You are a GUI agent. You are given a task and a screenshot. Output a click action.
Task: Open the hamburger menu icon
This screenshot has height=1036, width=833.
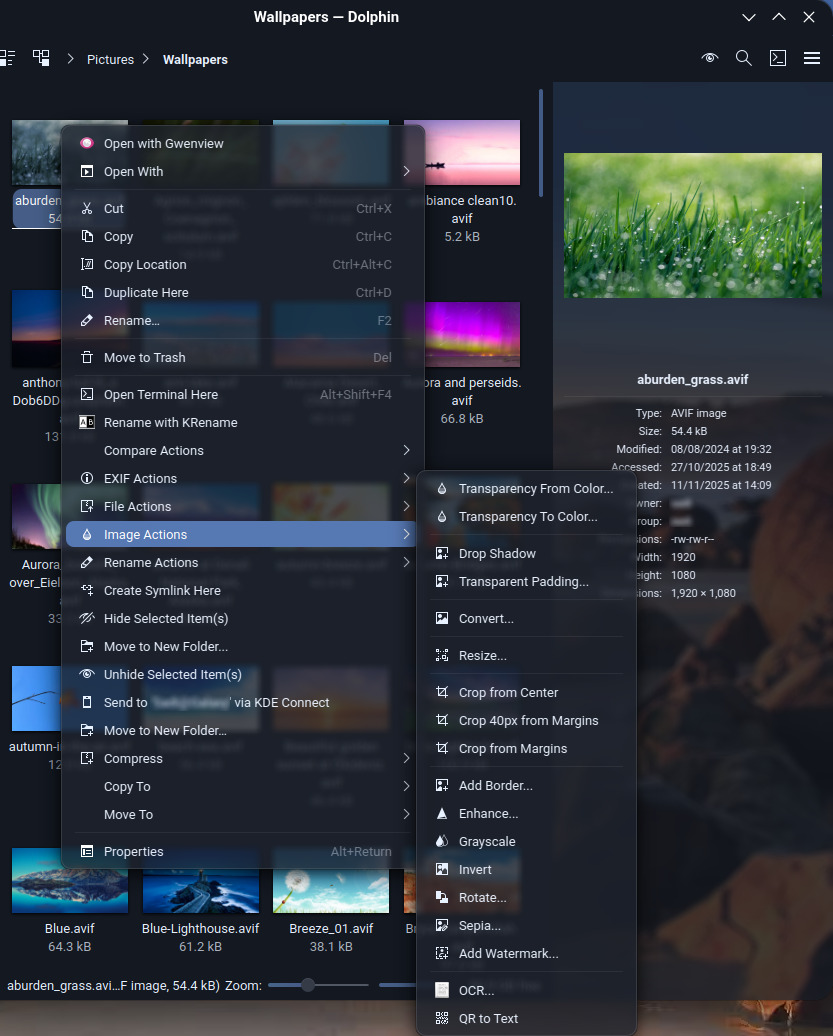coord(812,58)
